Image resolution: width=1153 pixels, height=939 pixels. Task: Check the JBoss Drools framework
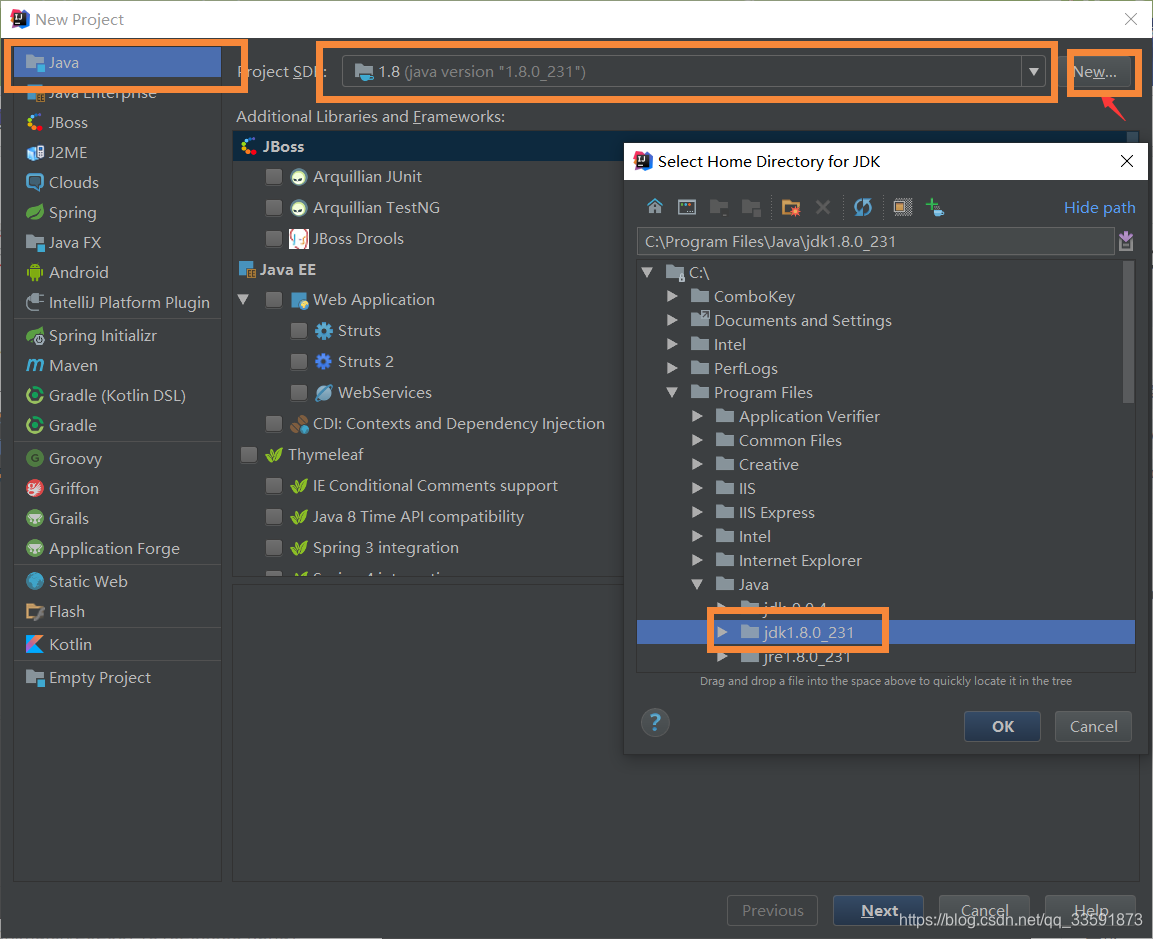point(274,238)
